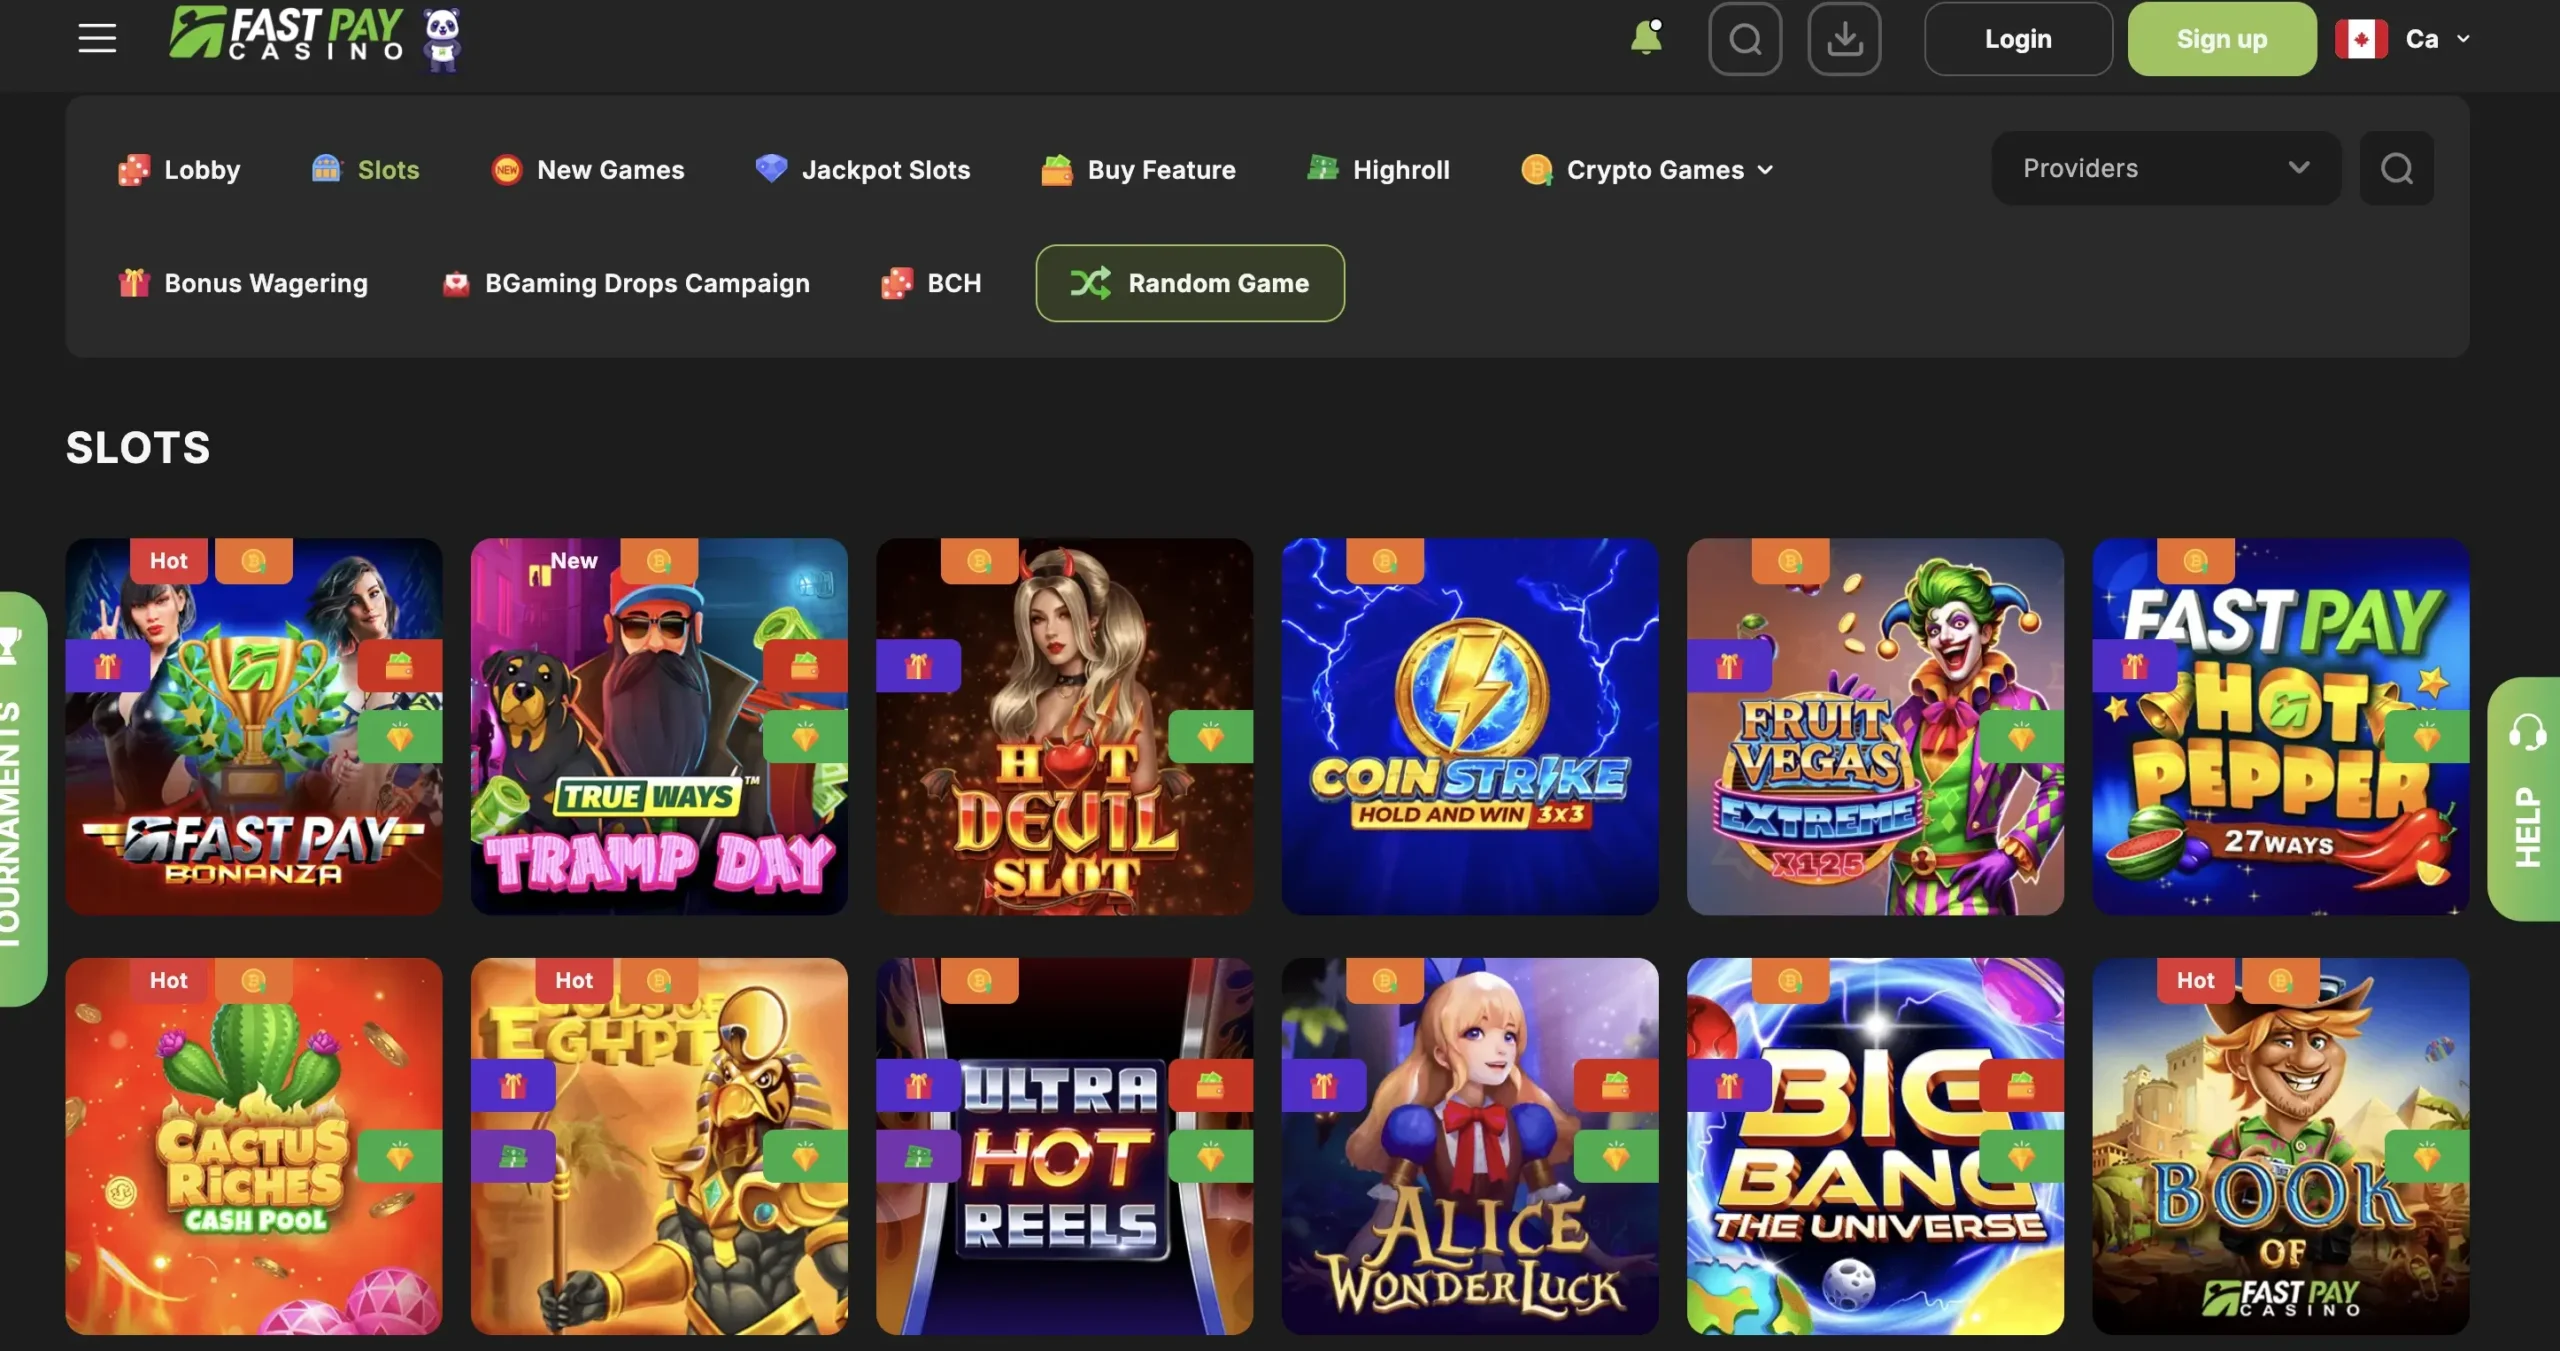The image size is (2560, 1351).
Task: Click the Fast Pay Casino logo
Action: [287, 36]
